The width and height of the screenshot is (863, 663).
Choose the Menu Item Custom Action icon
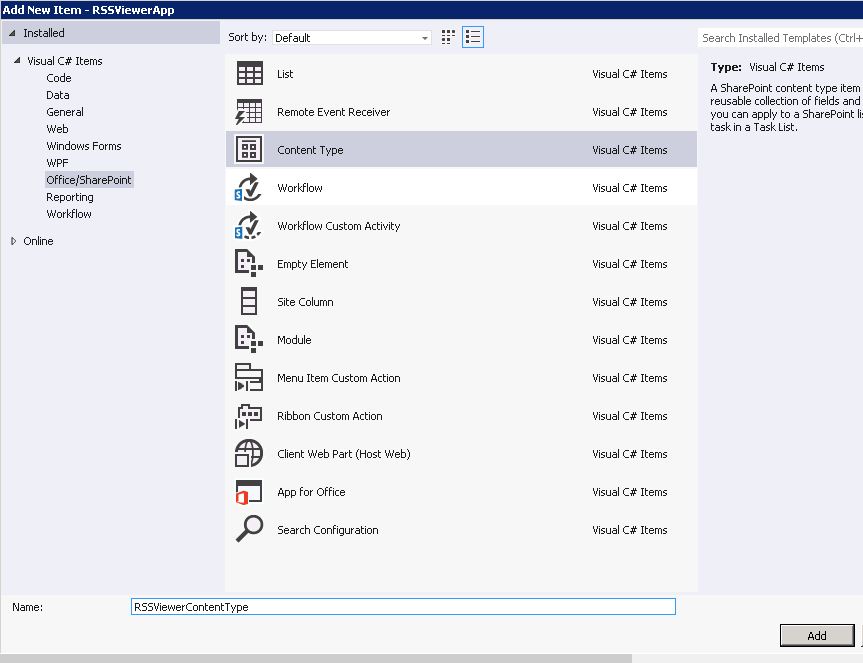(249, 377)
